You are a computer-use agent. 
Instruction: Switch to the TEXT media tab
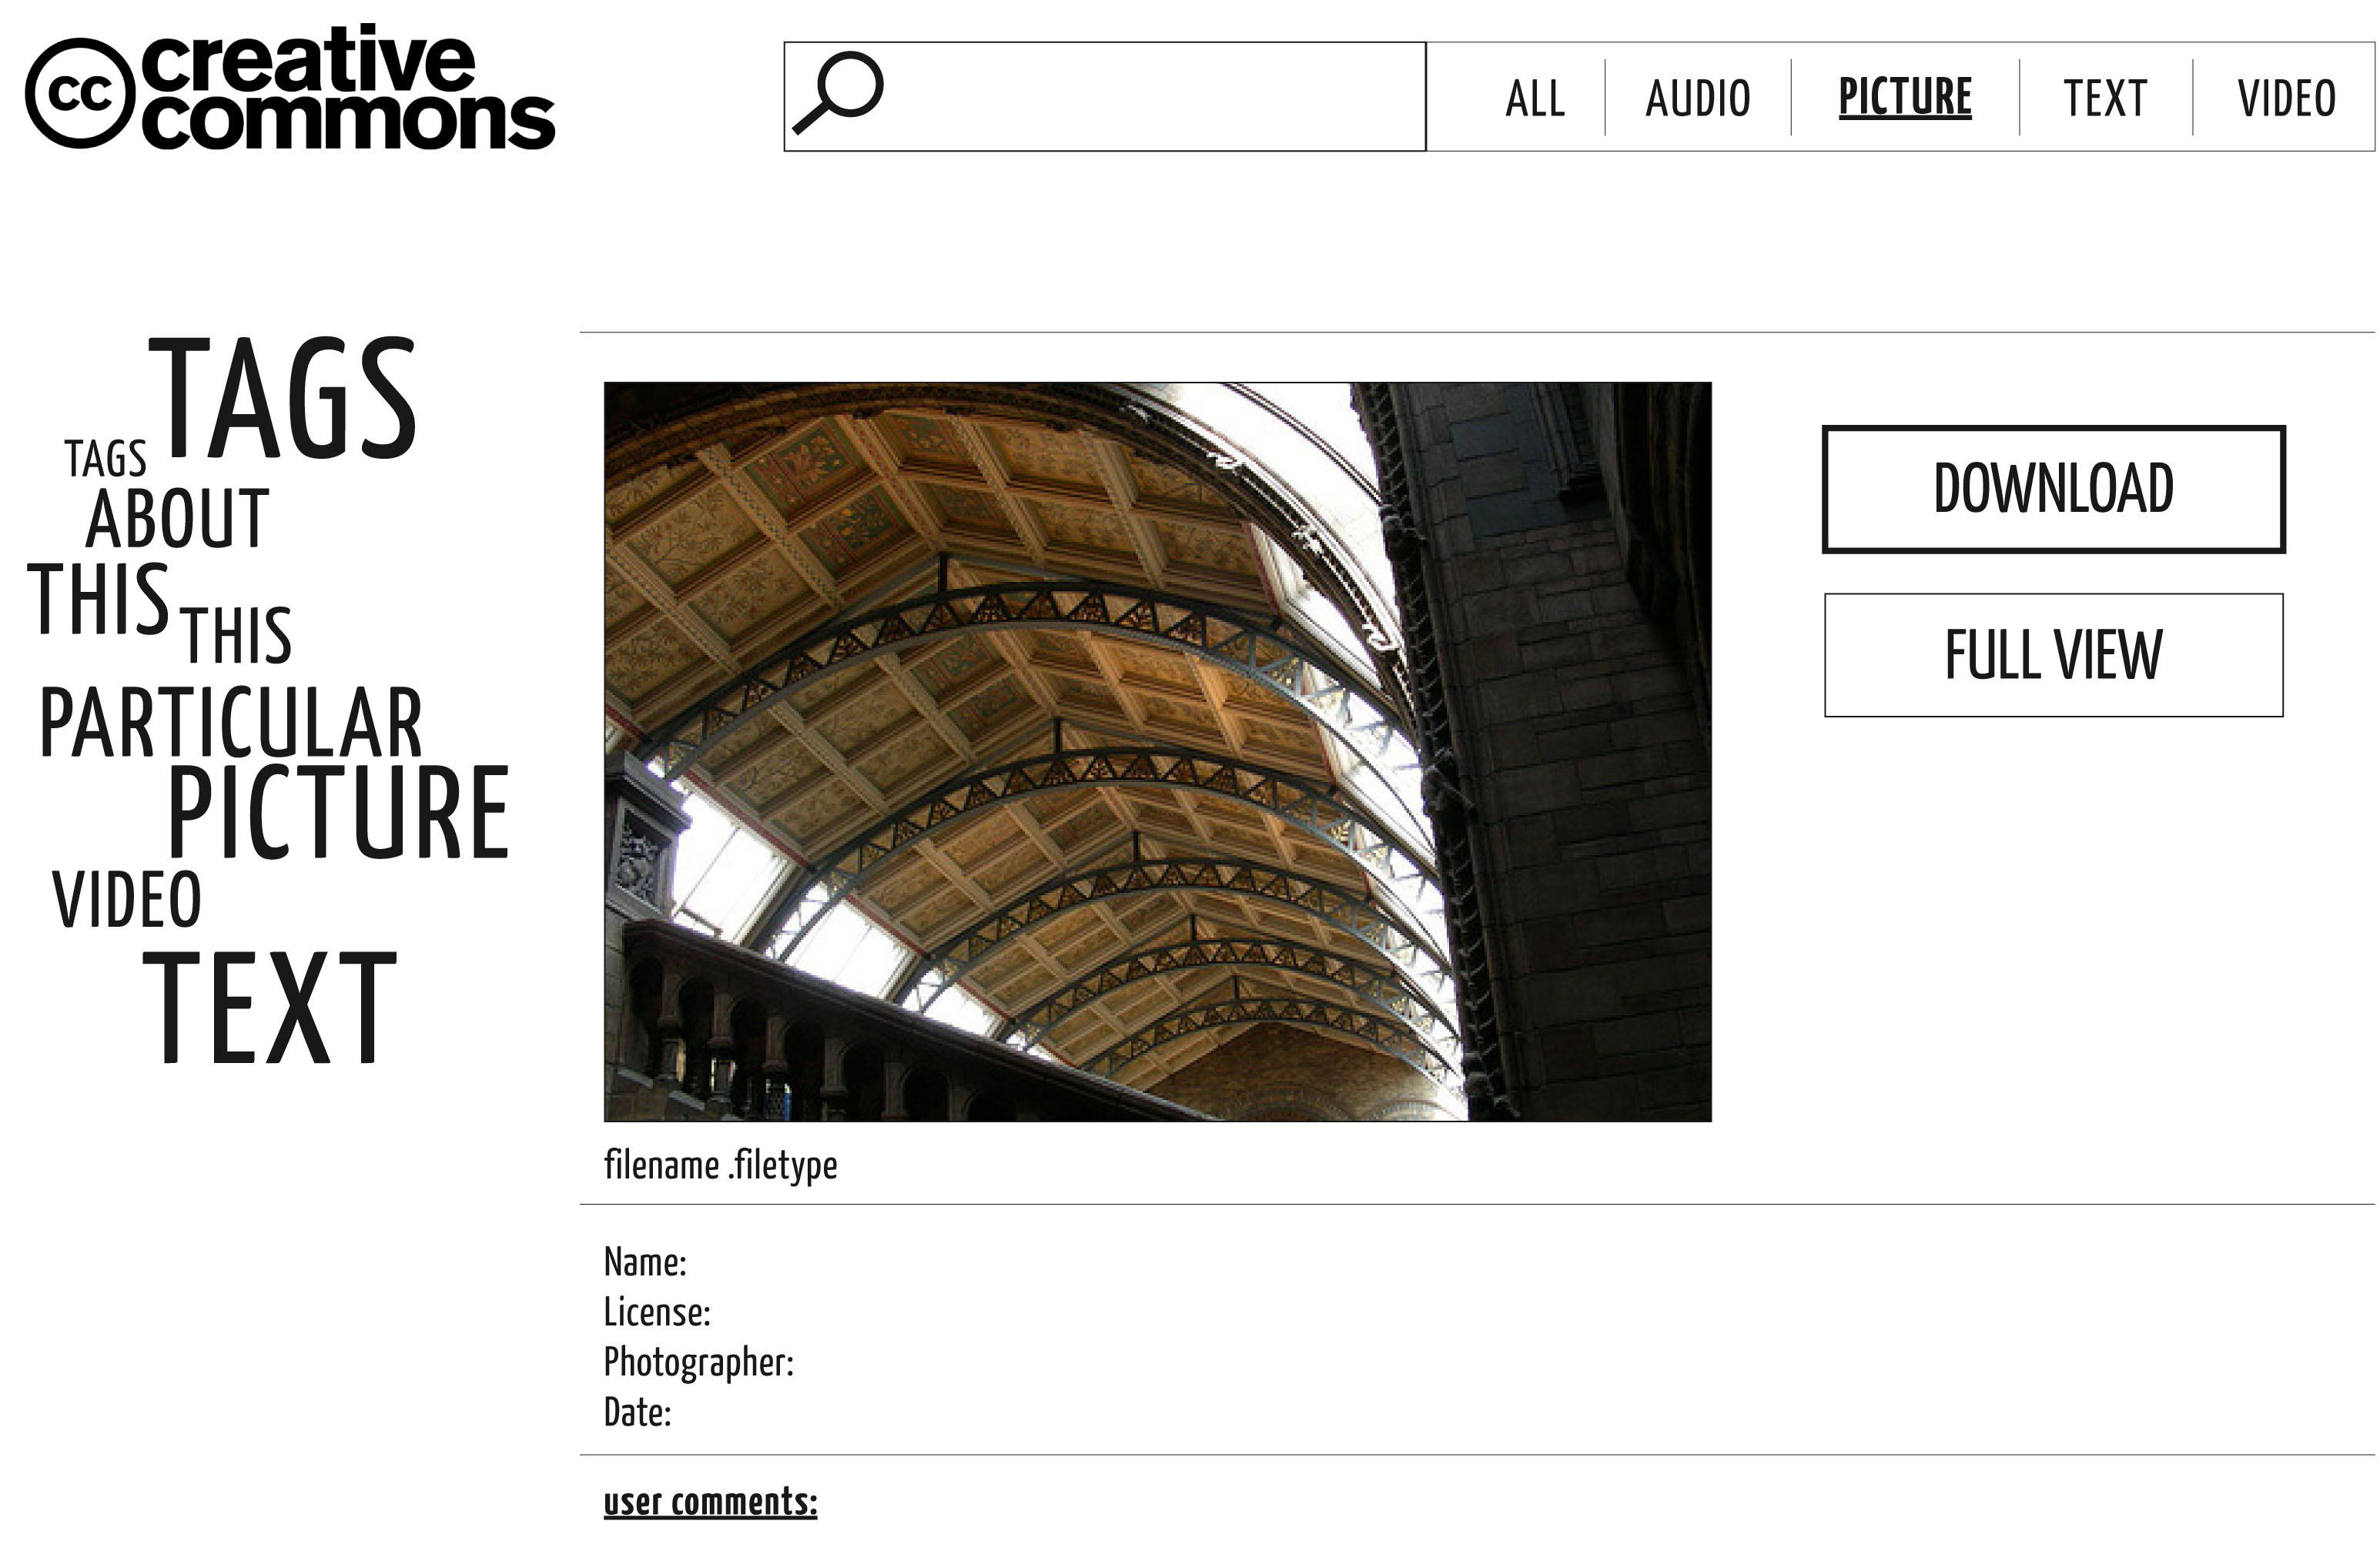tap(2105, 98)
